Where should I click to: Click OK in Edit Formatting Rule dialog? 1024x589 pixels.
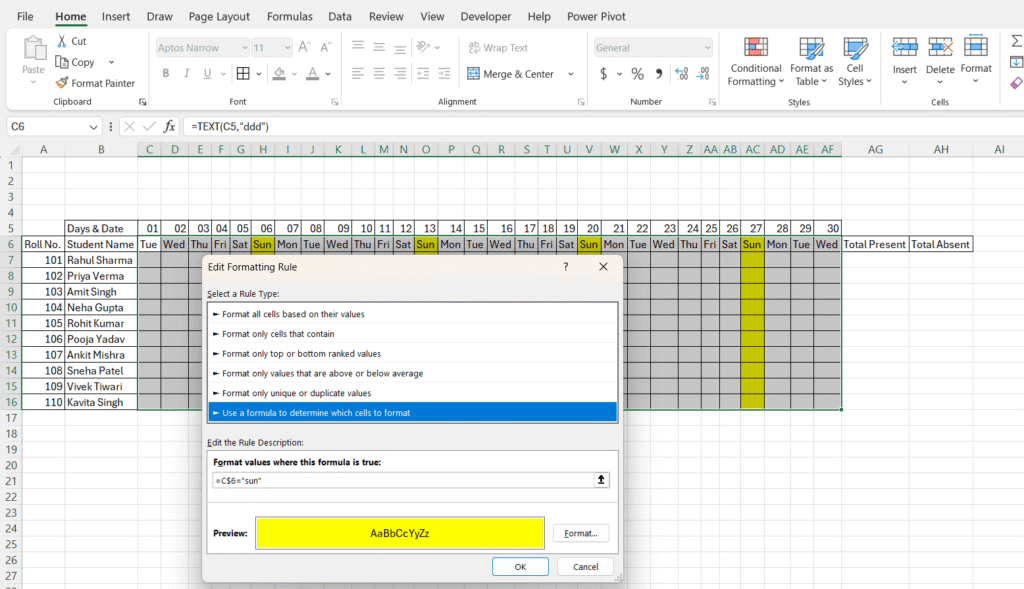tap(520, 567)
